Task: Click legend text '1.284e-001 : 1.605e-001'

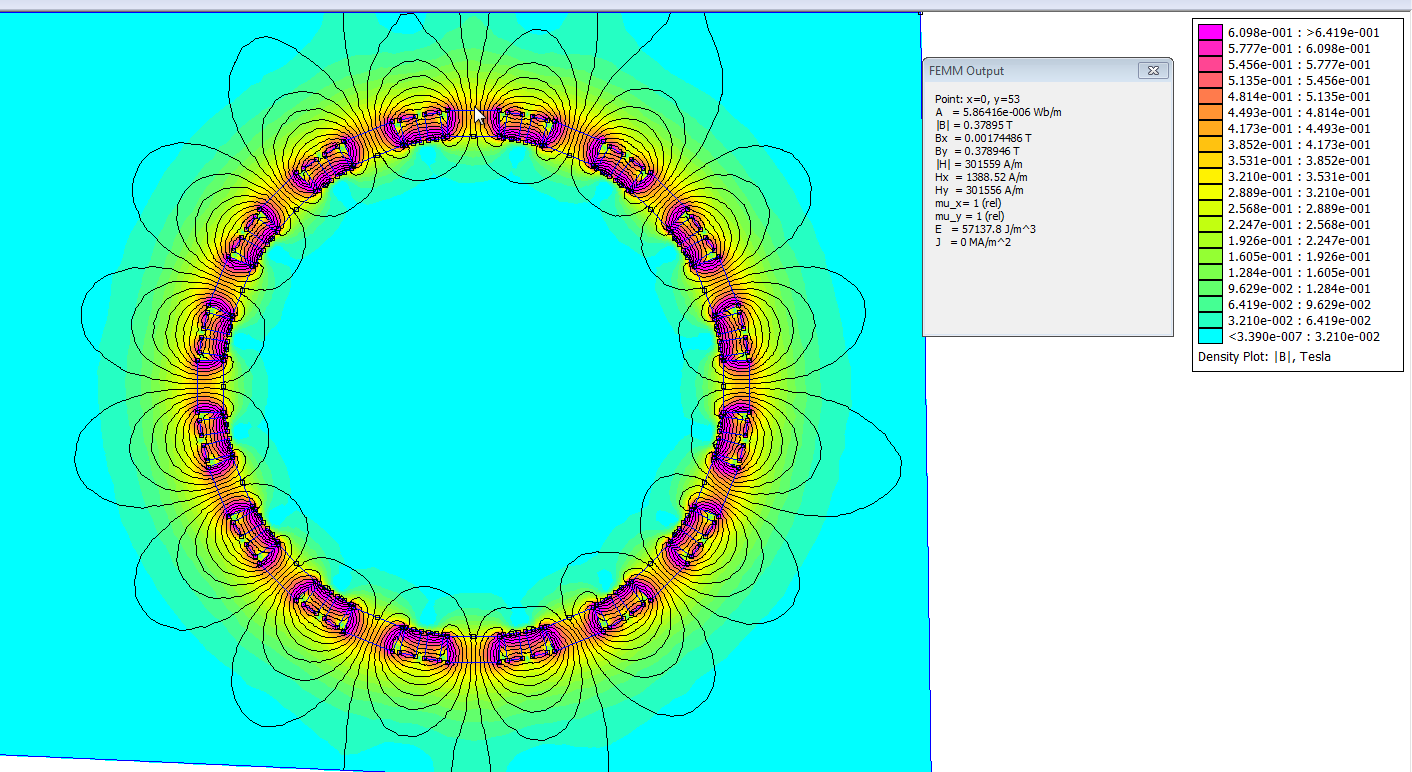Action: pyautogui.click(x=1299, y=272)
